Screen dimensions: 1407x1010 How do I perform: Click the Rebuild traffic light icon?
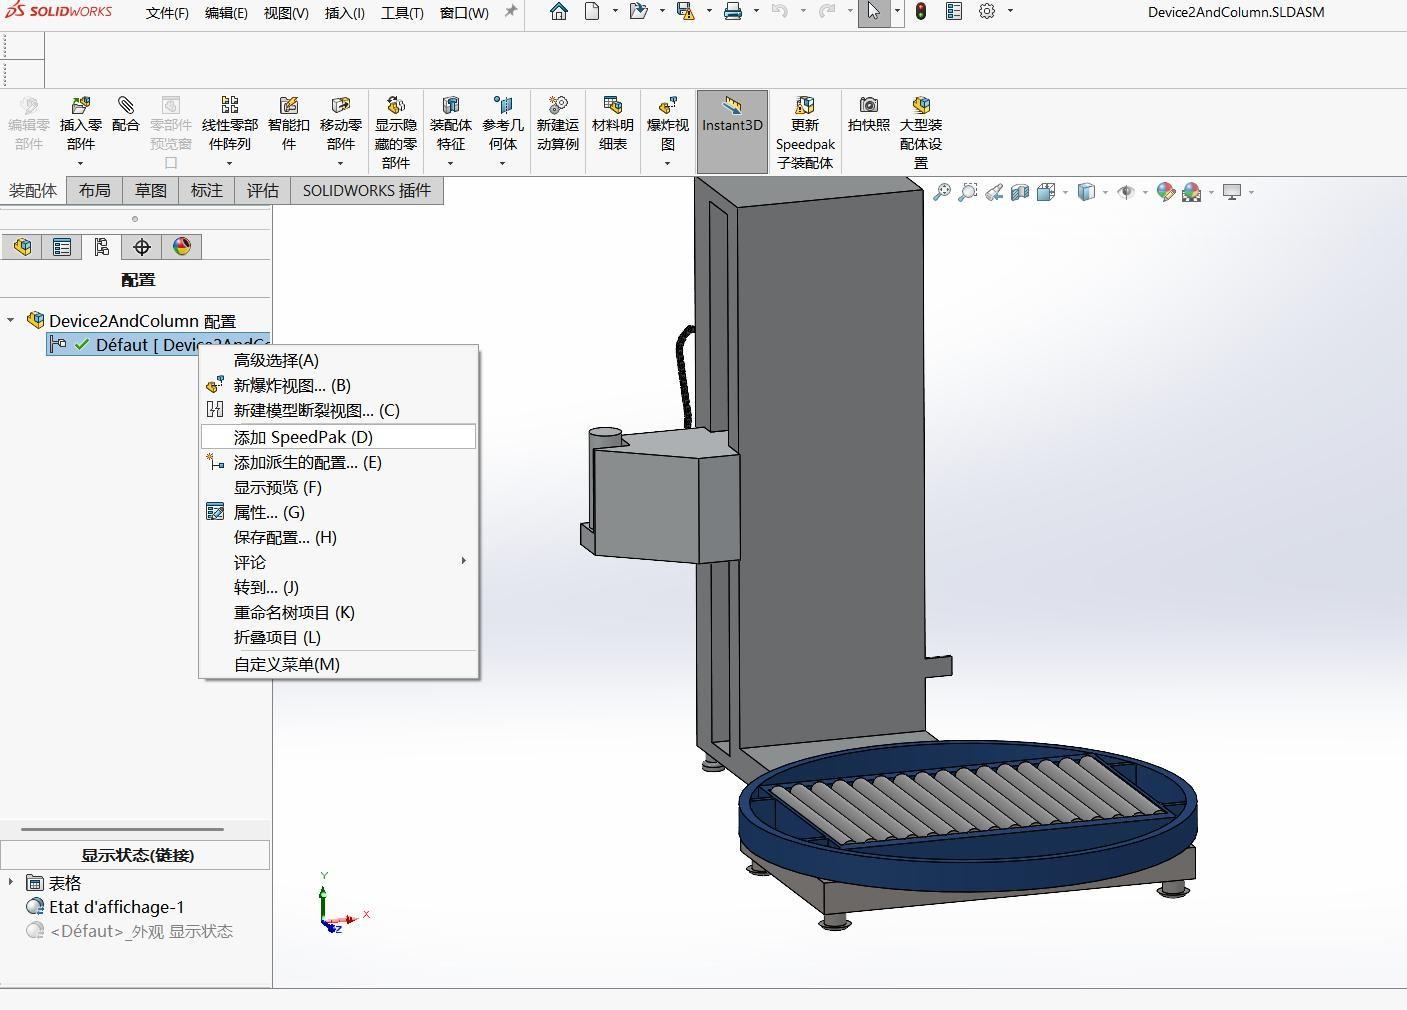(921, 12)
